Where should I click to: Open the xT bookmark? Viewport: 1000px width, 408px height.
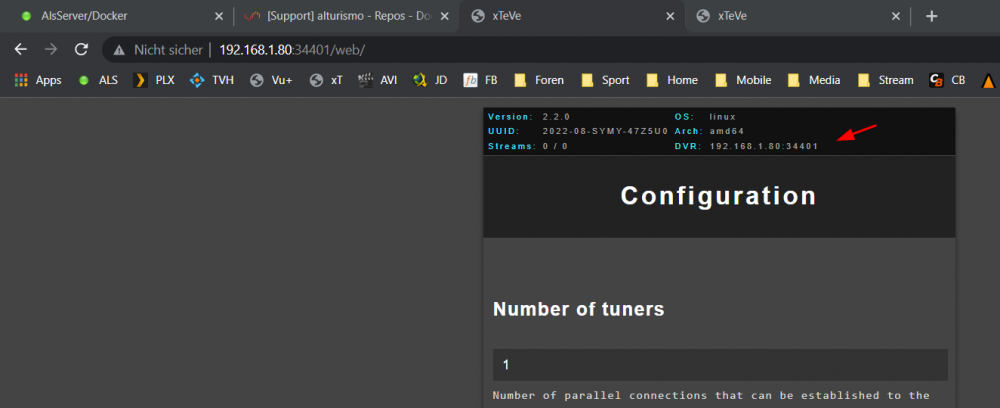(x=326, y=80)
